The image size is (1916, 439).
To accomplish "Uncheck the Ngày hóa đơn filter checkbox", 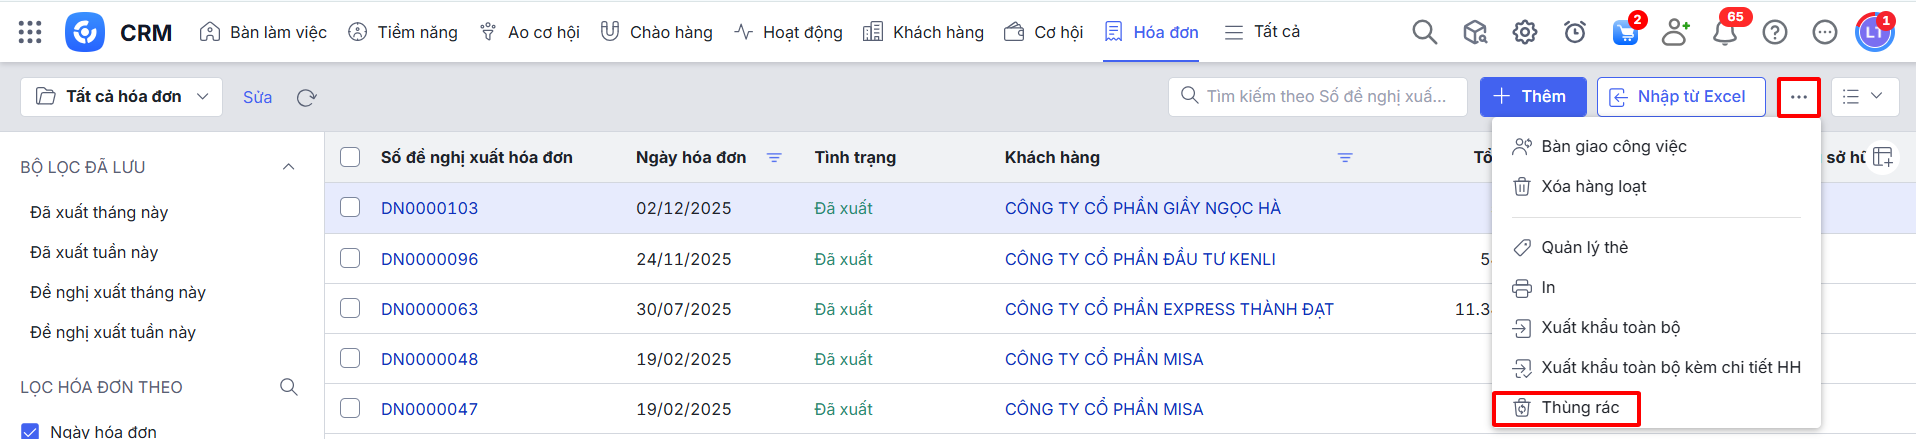I will tap(30, 431).
